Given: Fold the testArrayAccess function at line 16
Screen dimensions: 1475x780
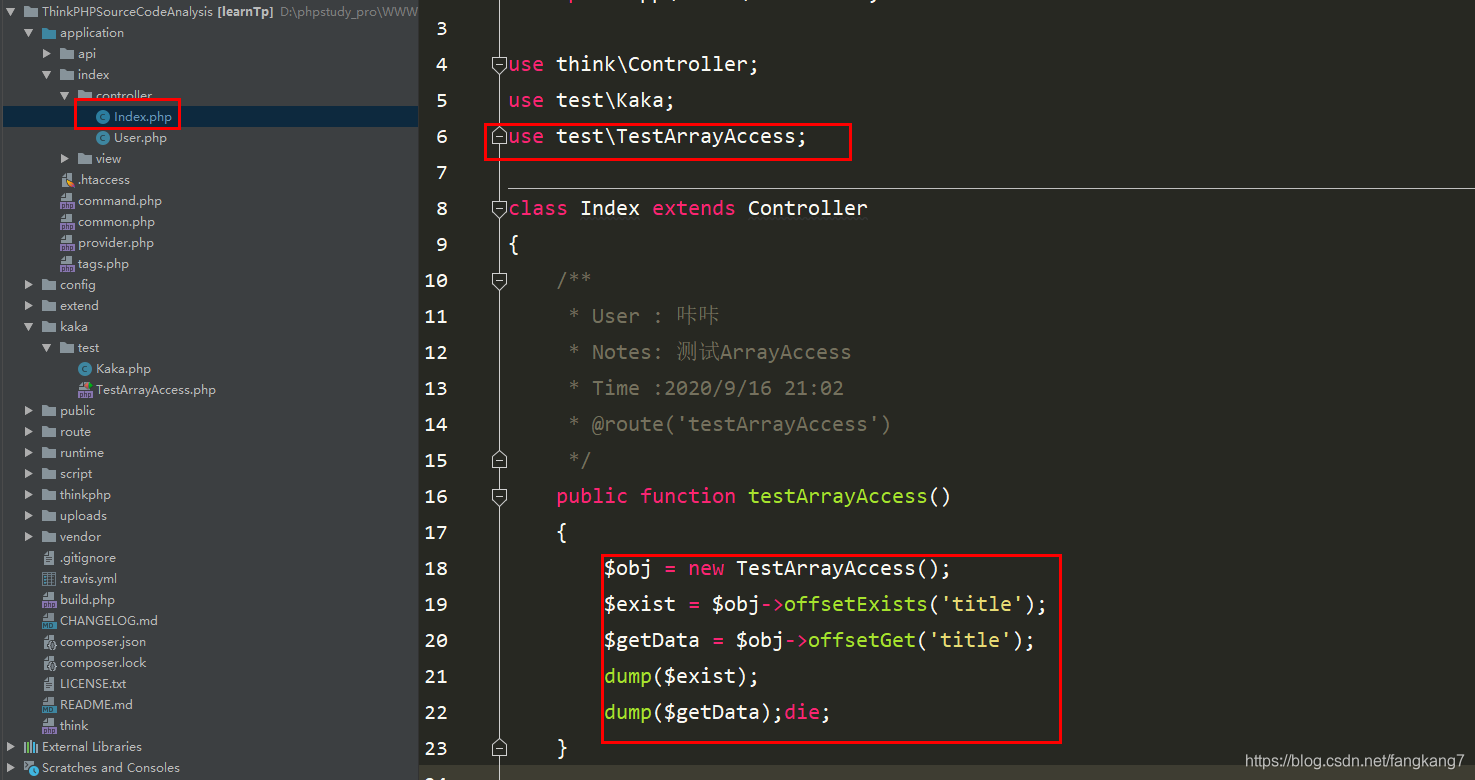Looking at the screenshot, I should (499, 497).
